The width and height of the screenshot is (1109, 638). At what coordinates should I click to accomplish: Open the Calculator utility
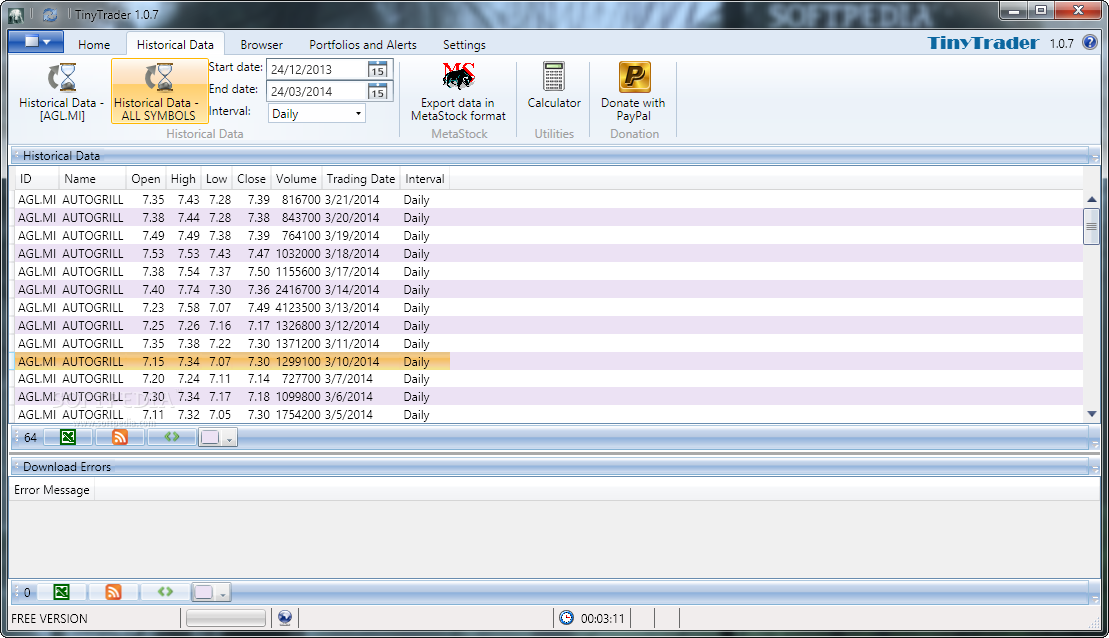point(554,86)
